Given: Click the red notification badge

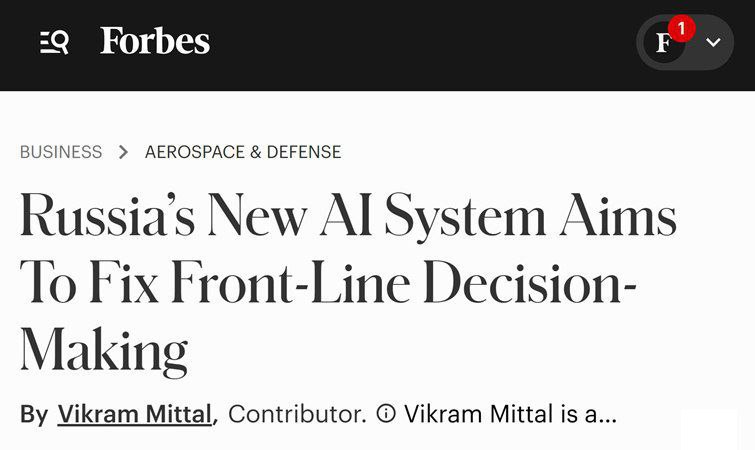Looking at the screenshot, I should [x=681, y=28].
